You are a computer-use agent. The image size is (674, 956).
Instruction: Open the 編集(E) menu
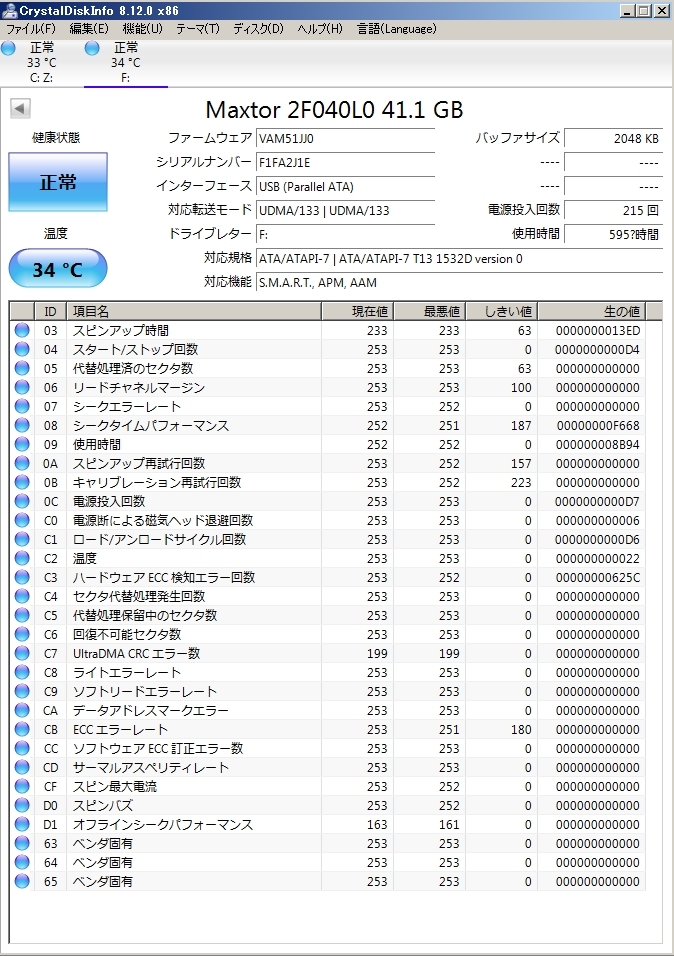click(x=89, y=29)
